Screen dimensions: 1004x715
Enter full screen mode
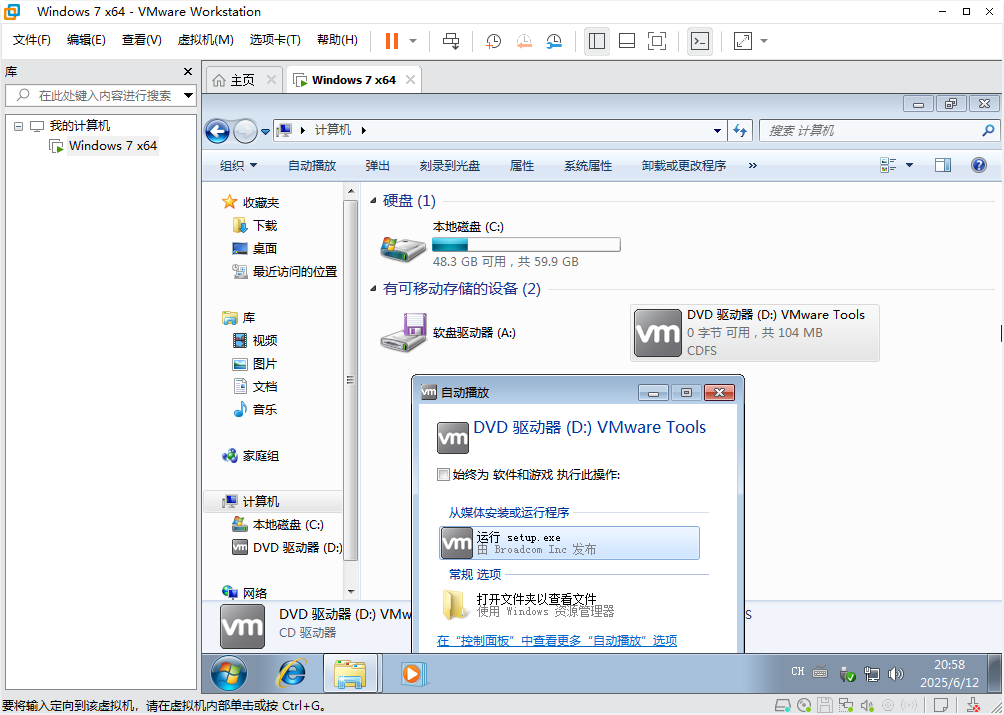(x=657, y=41)
